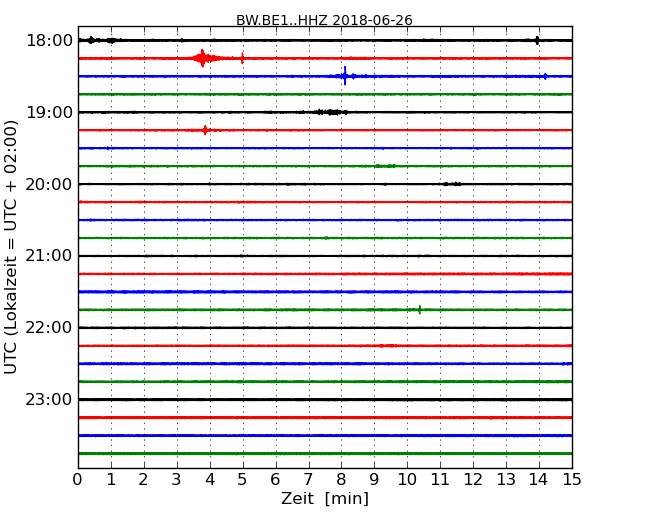Click the black event near minute 8 on 19:00 trace

tap(331, 112)
